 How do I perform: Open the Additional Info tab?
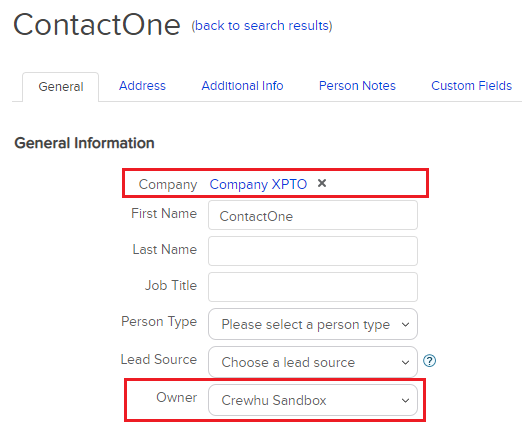pos(242,86)
